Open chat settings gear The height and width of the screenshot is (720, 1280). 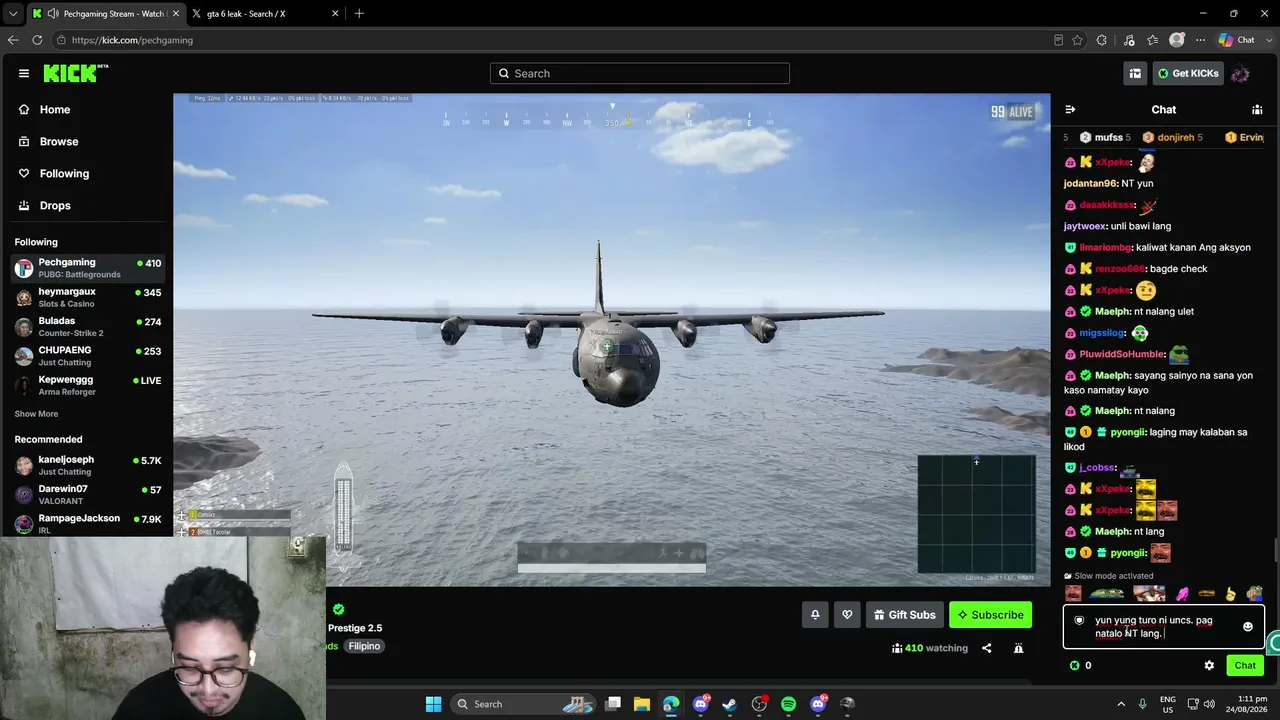pyautogui.click(x=1209, y=666)
